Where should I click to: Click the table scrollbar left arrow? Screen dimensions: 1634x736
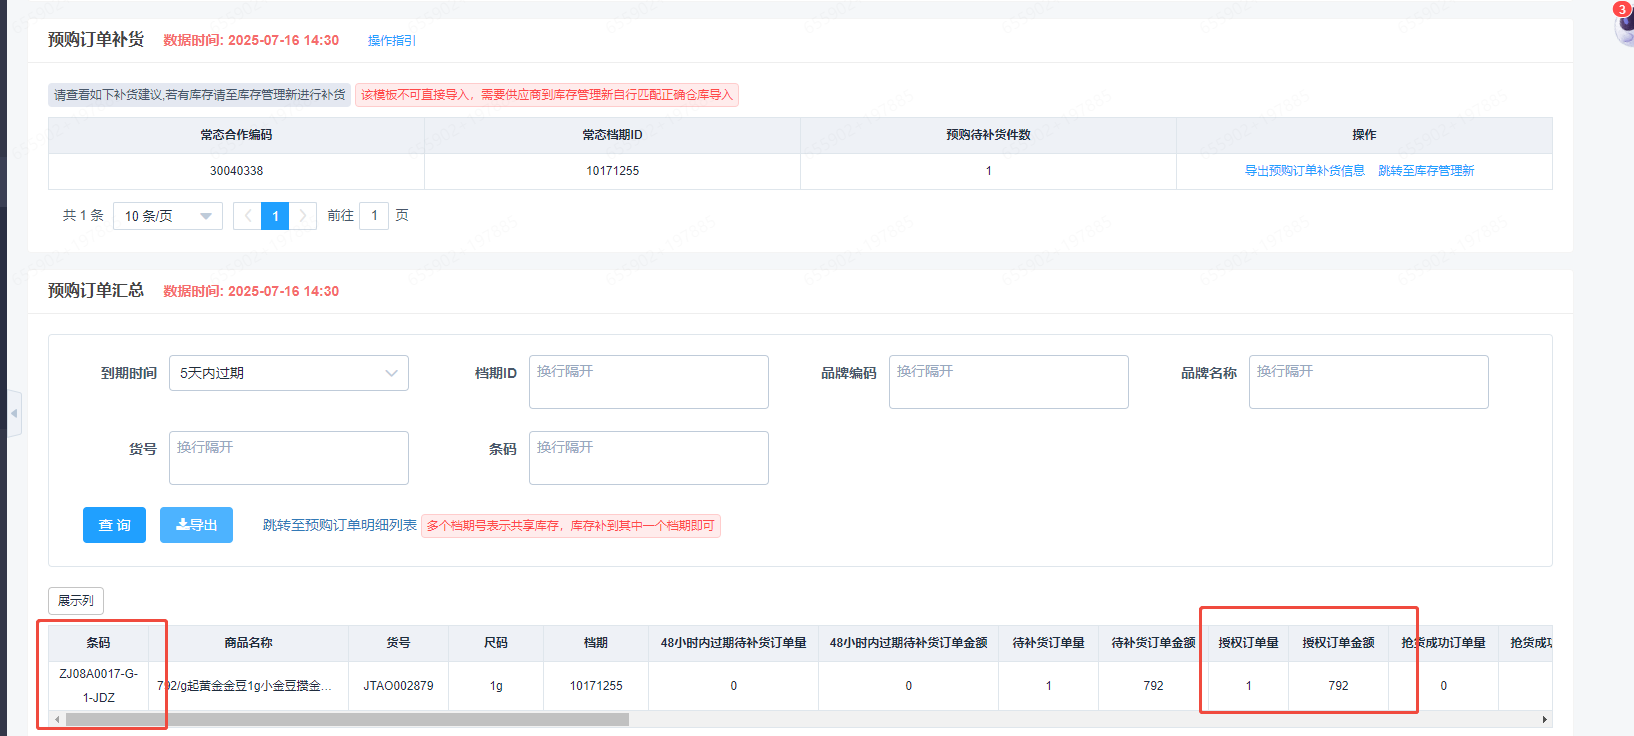(x=57, y=719)
